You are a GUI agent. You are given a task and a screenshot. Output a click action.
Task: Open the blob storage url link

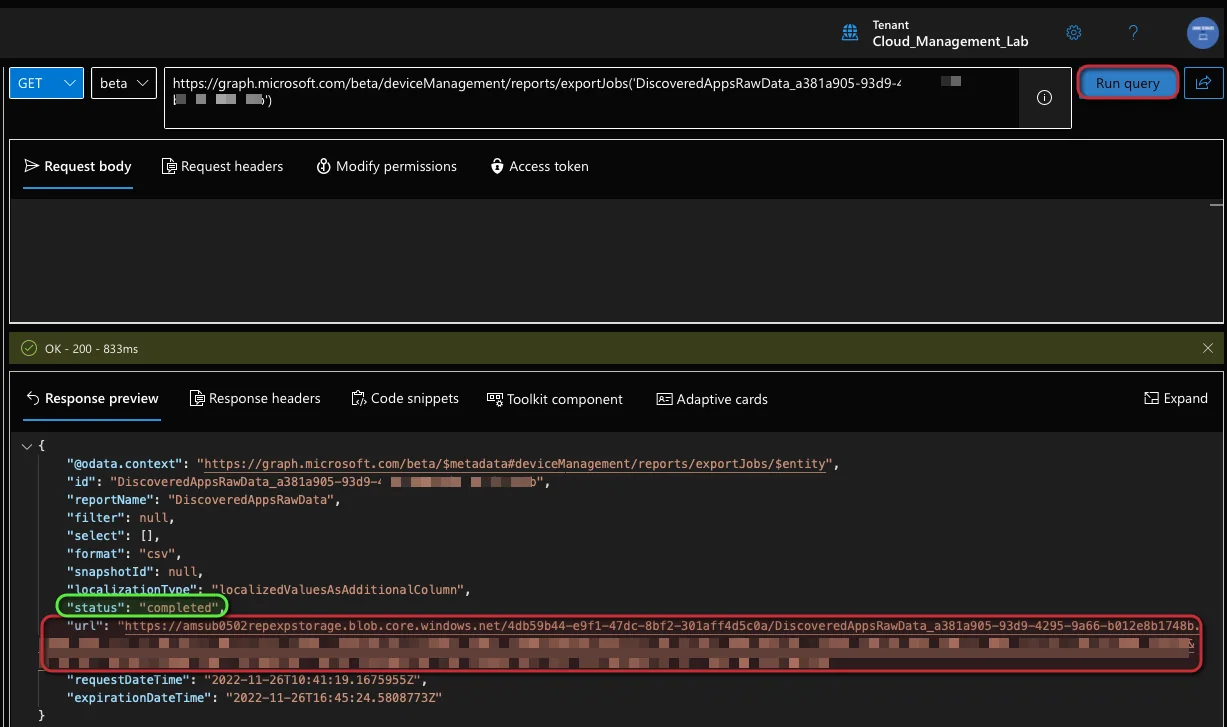661,626
